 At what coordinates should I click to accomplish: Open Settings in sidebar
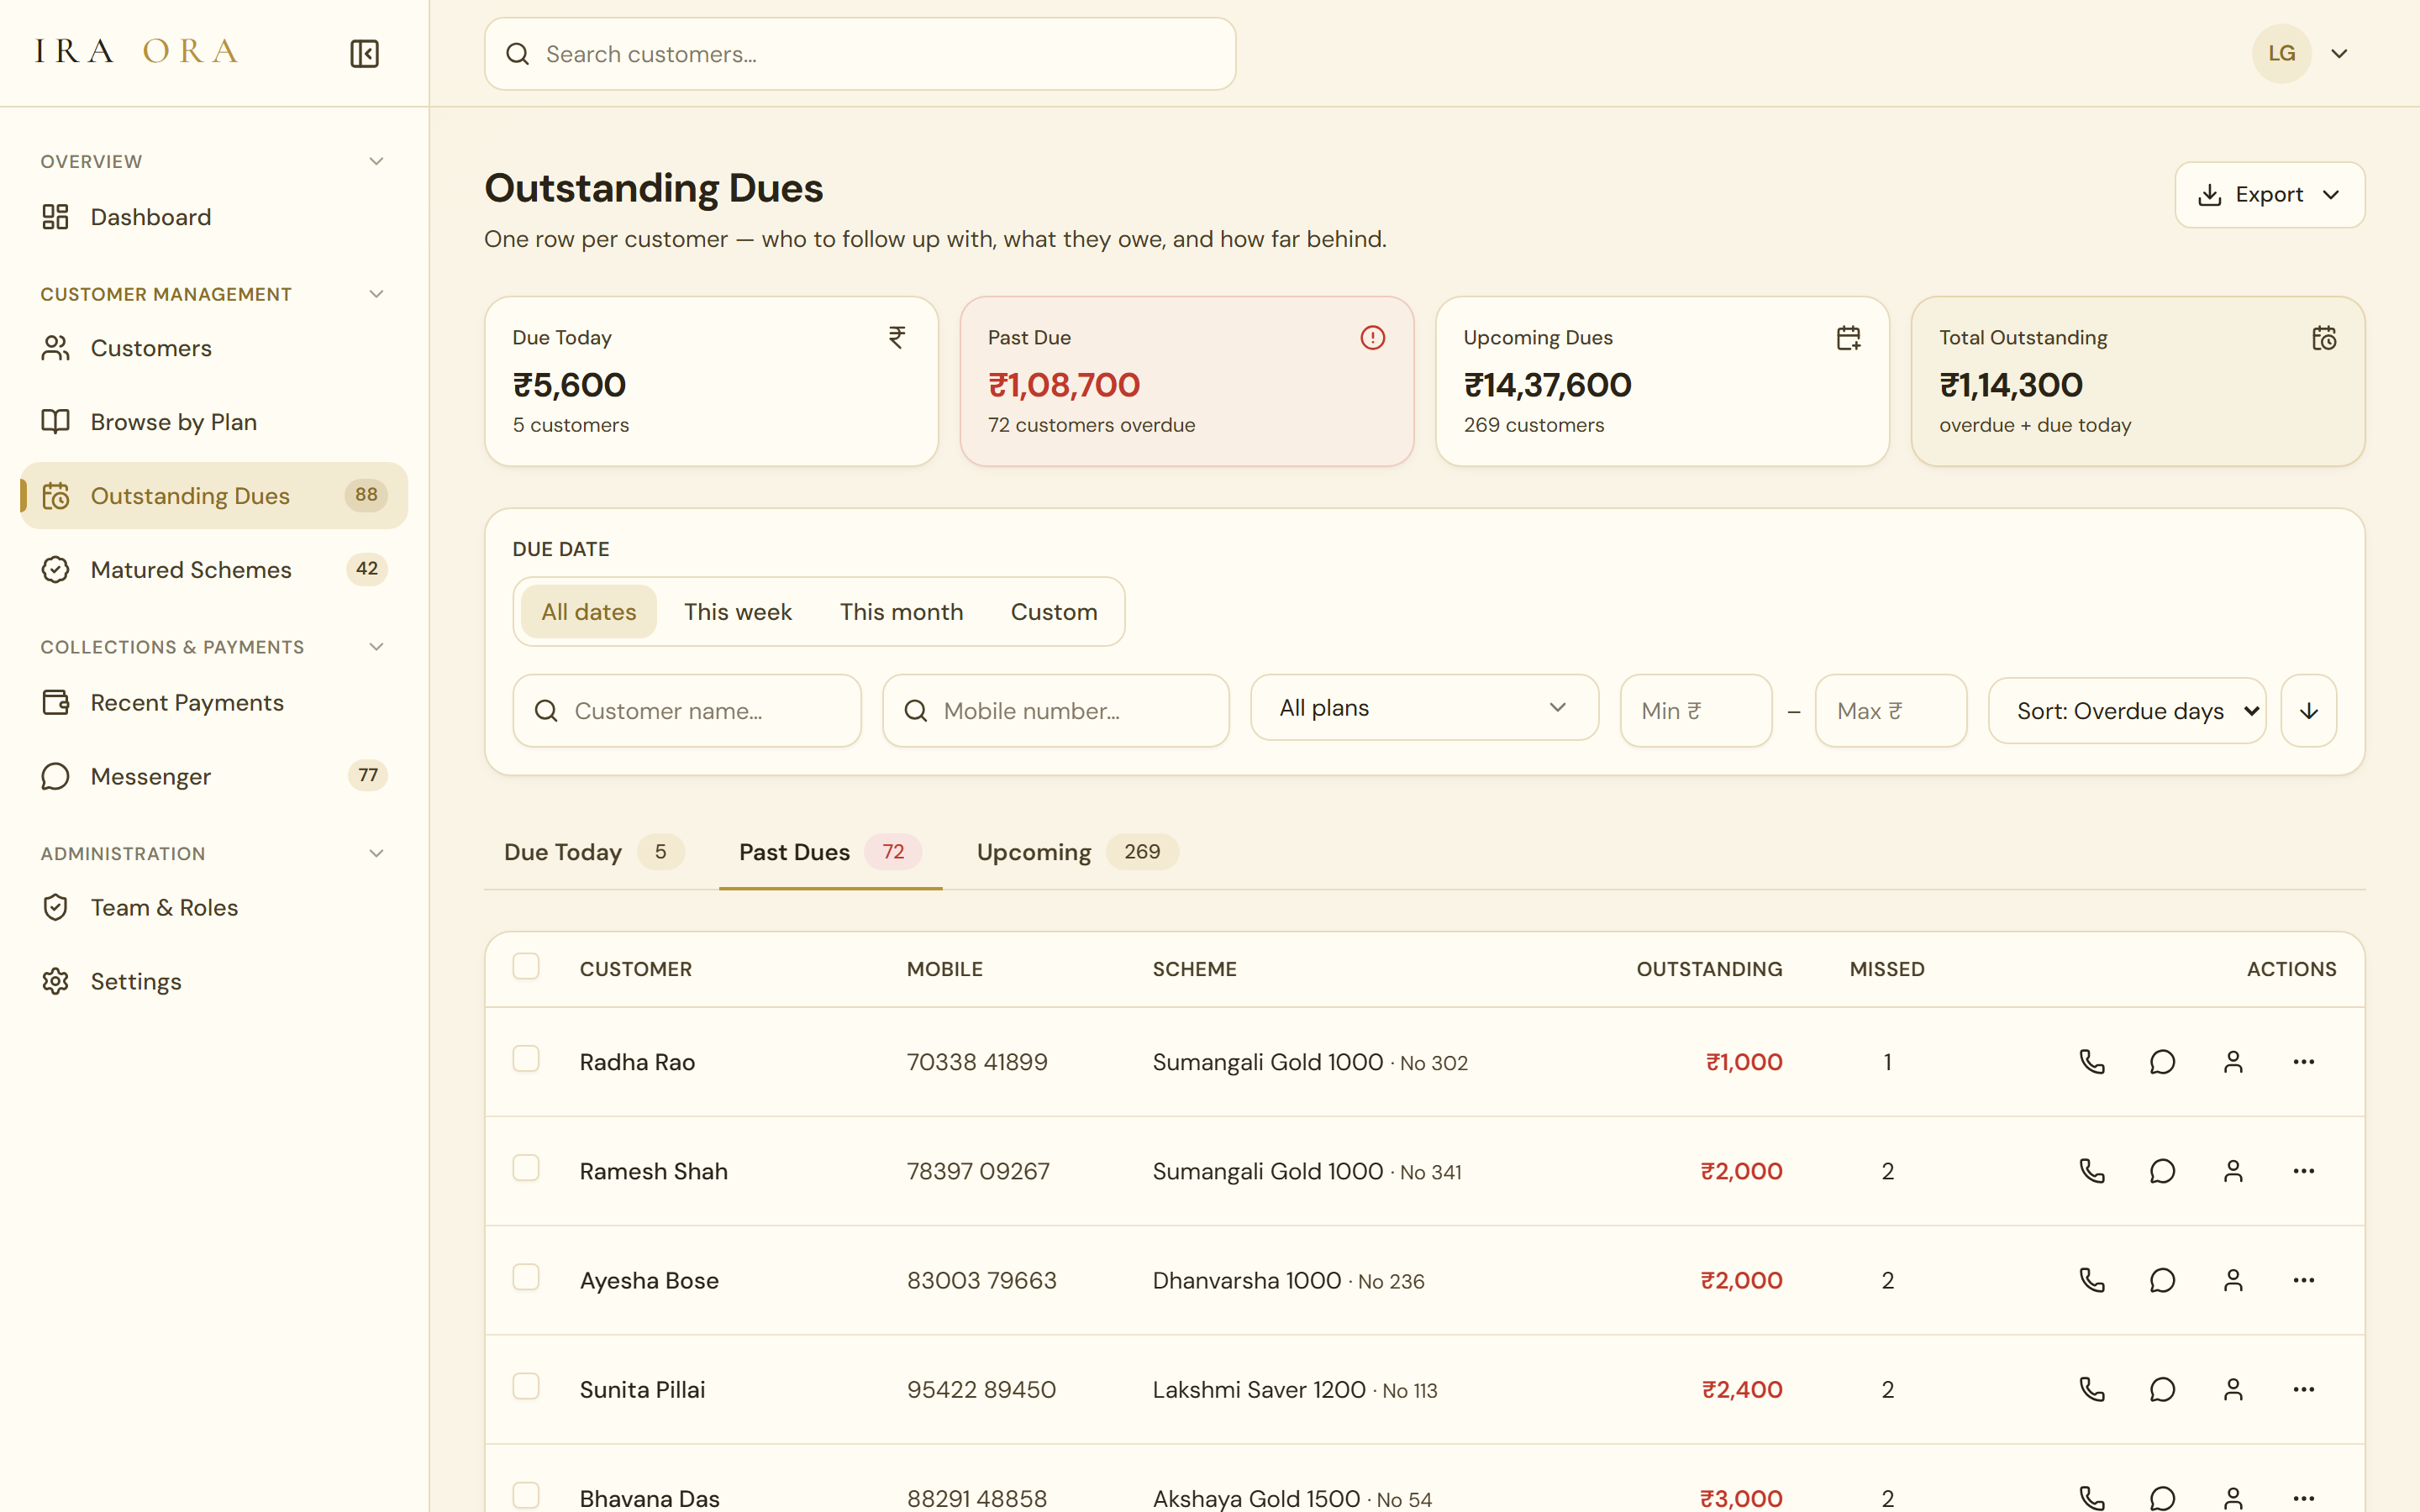(x=214, y=981)
